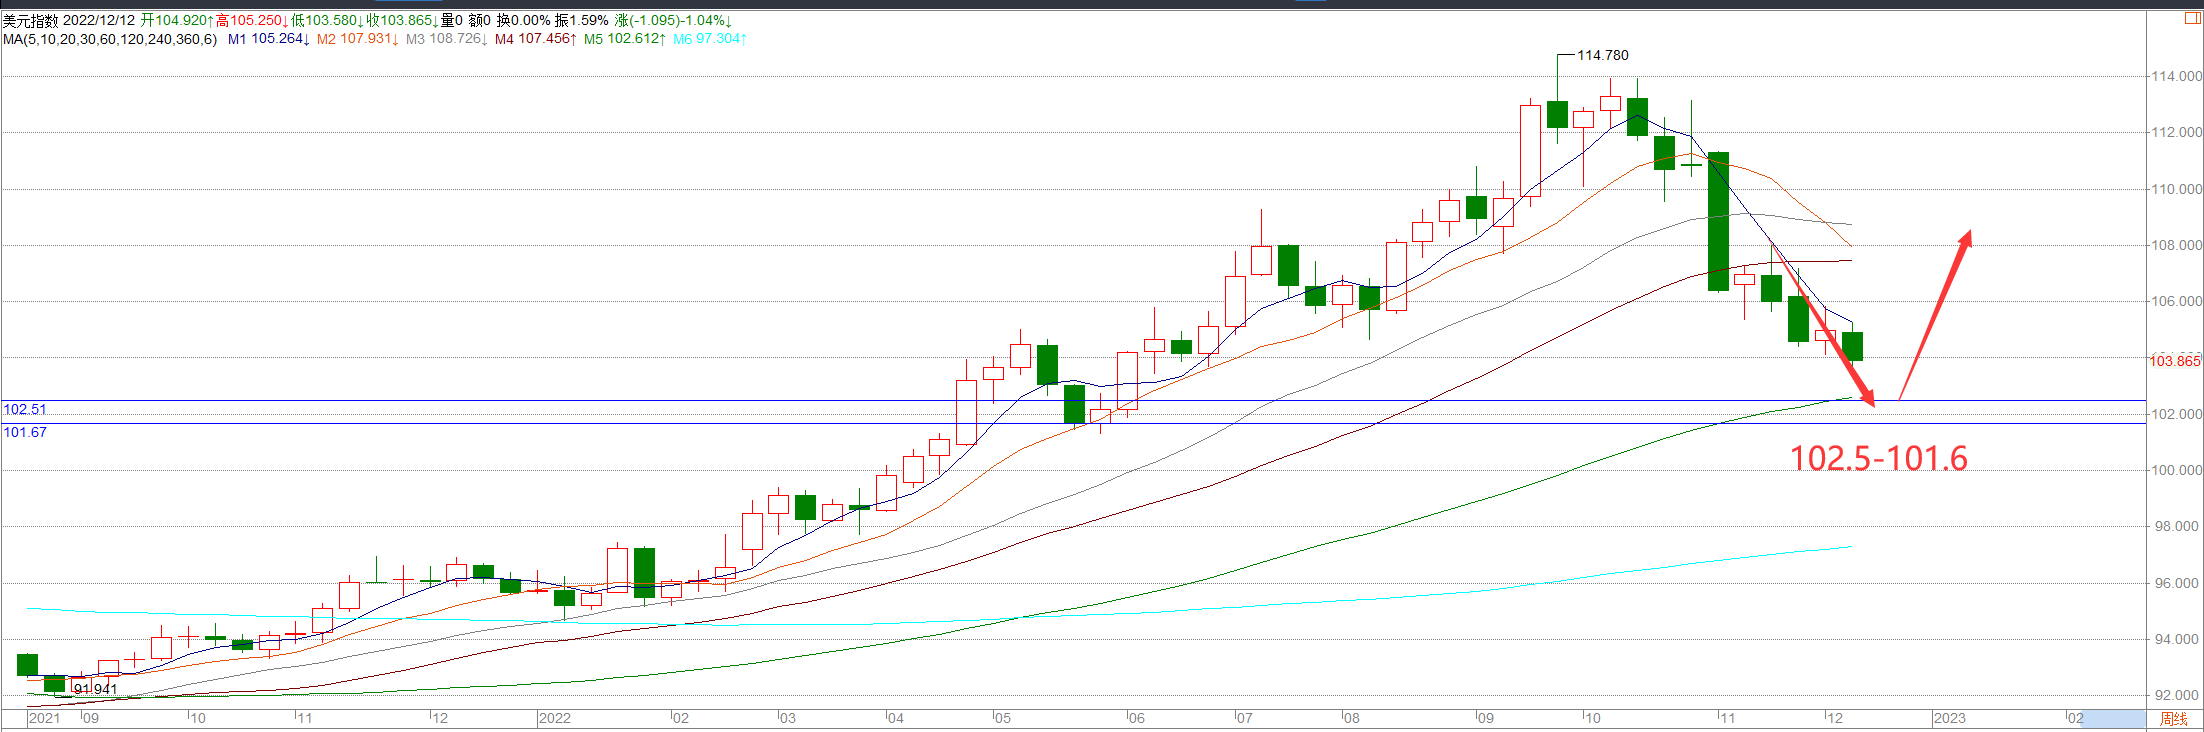Click the 08 month label on time axis
This screenshot has height=732, width=2204.
pos(1351,718)
